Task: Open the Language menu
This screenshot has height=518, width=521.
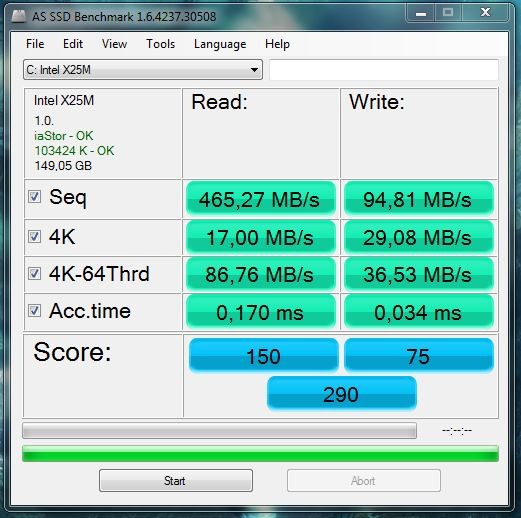Action: pos(220,44)
